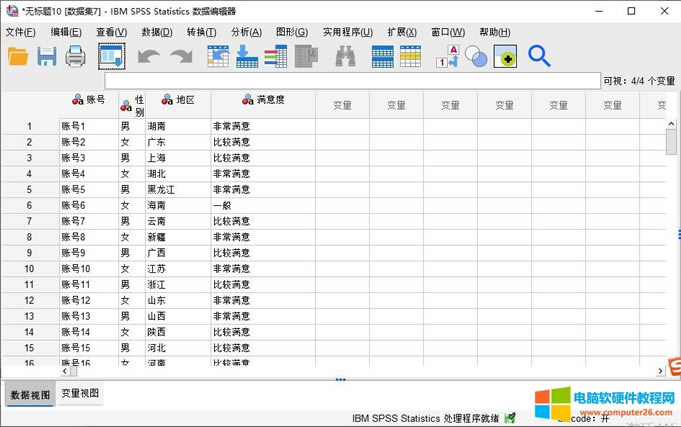Click the magnifying glass search icon
681x427 pixels.
[539, 57]
